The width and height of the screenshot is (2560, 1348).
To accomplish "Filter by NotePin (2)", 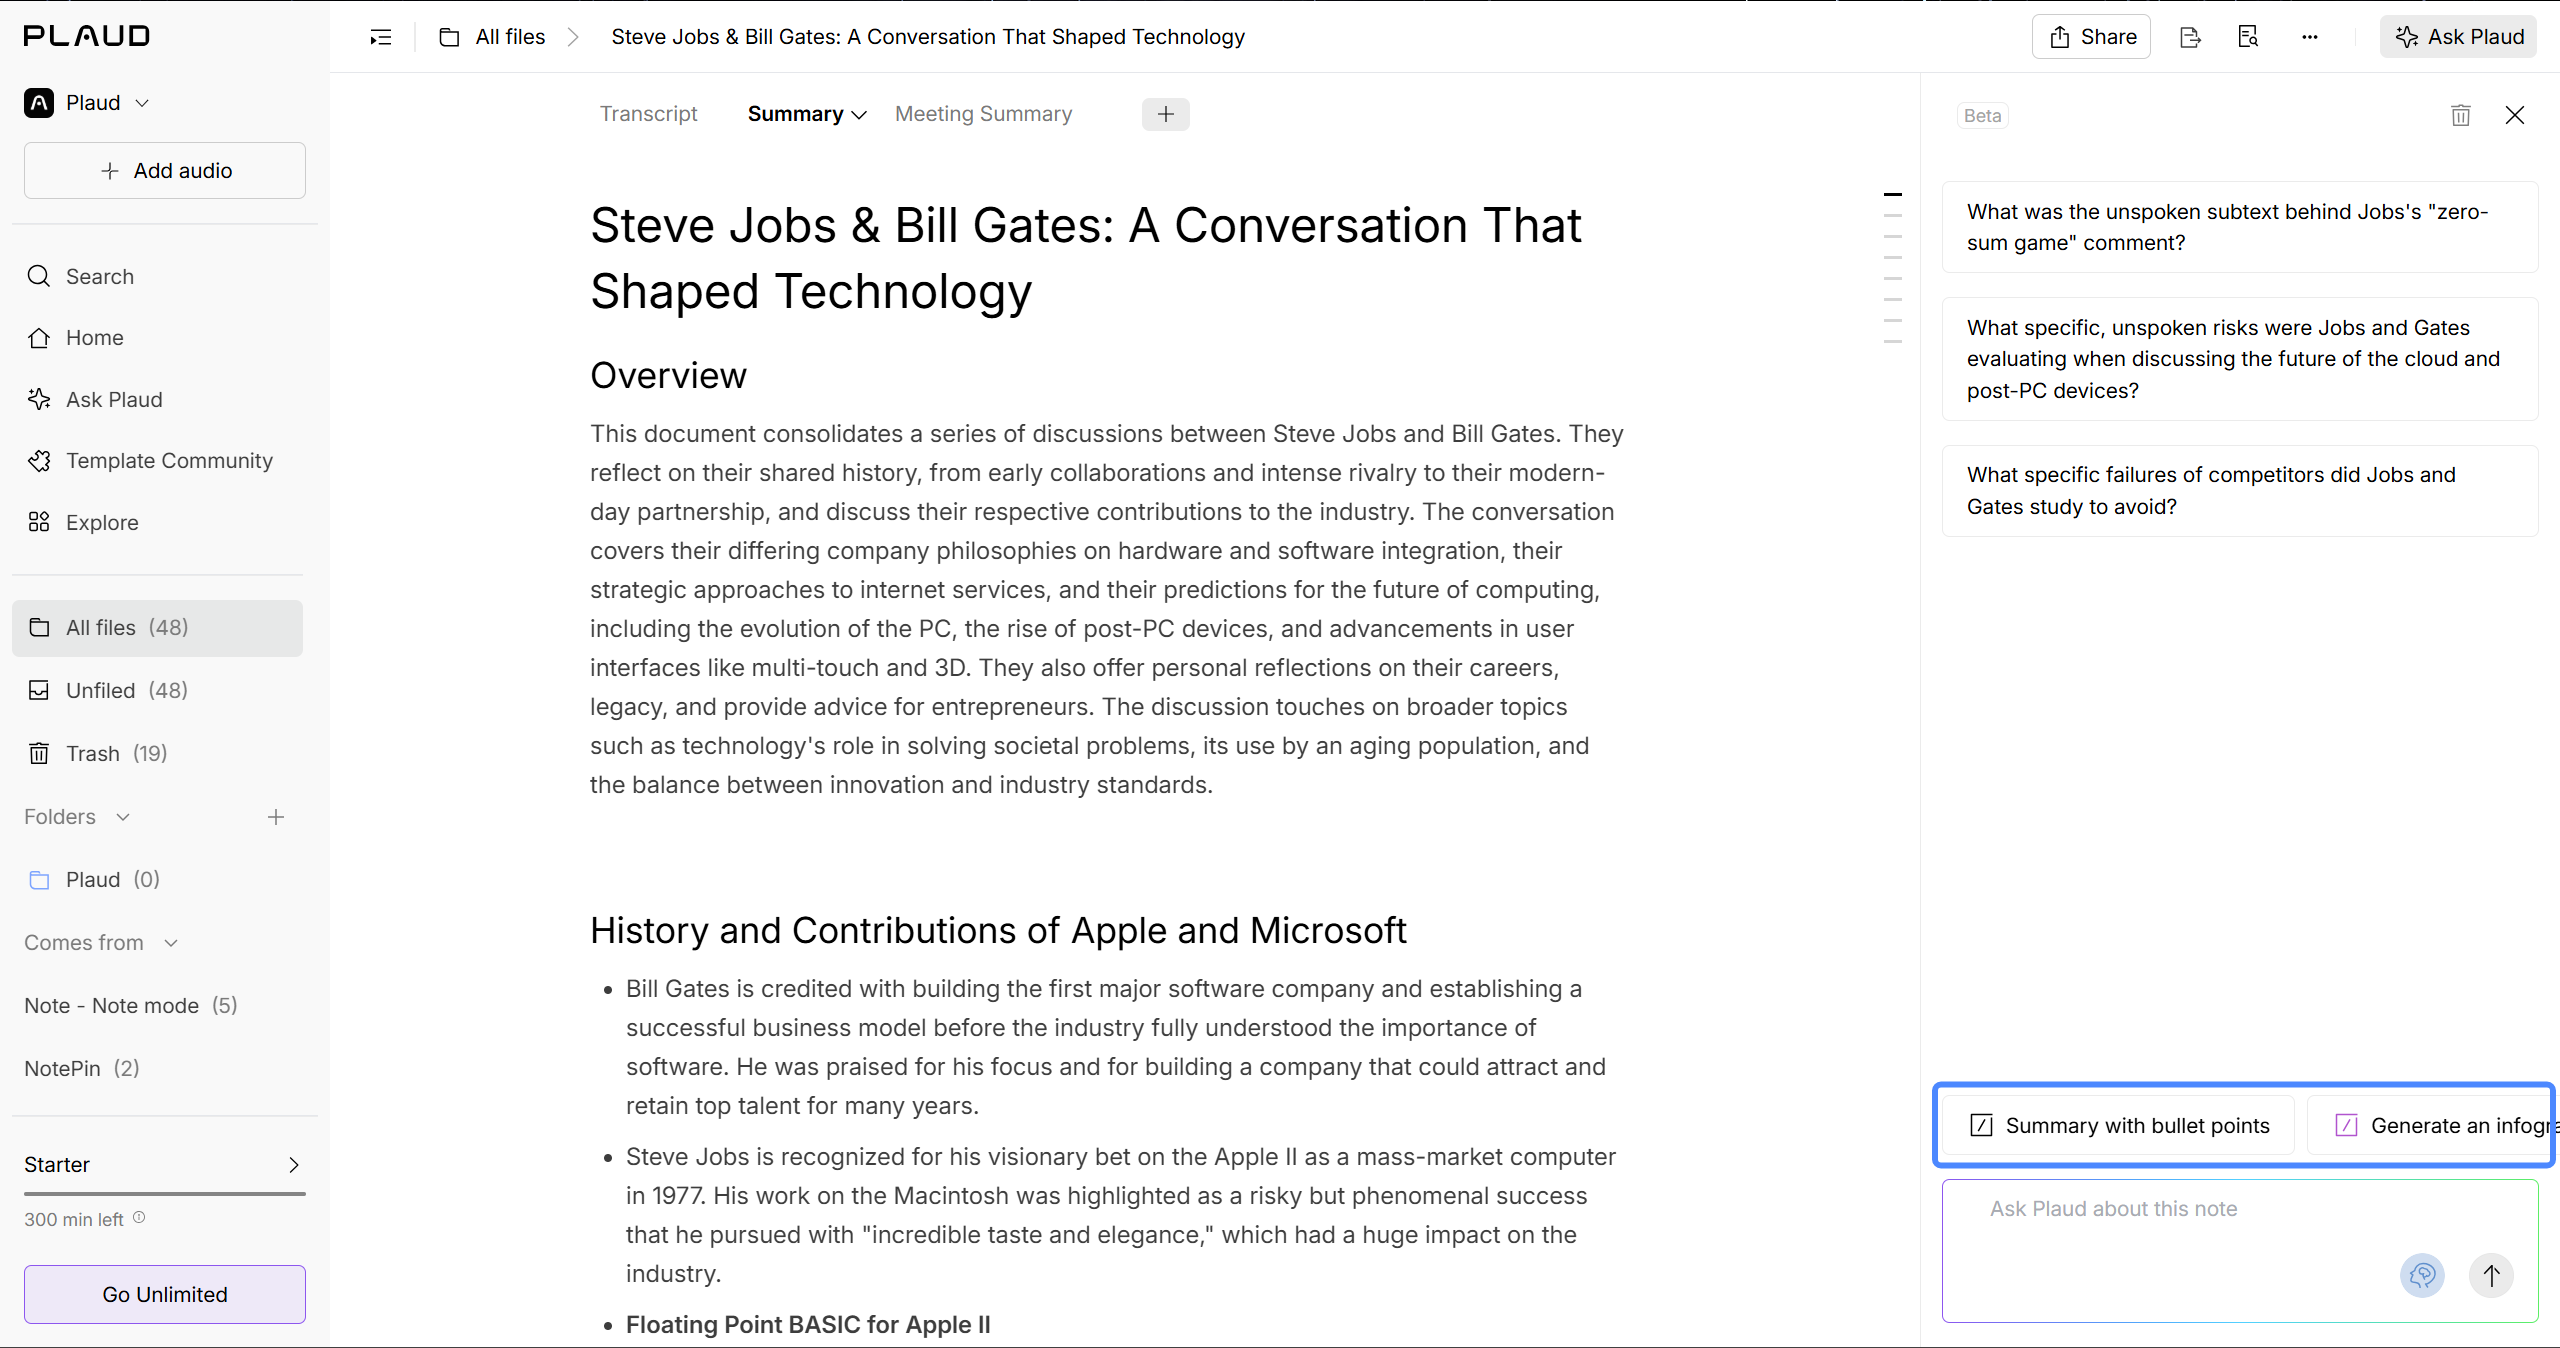I will click(x=82, y=1069).
